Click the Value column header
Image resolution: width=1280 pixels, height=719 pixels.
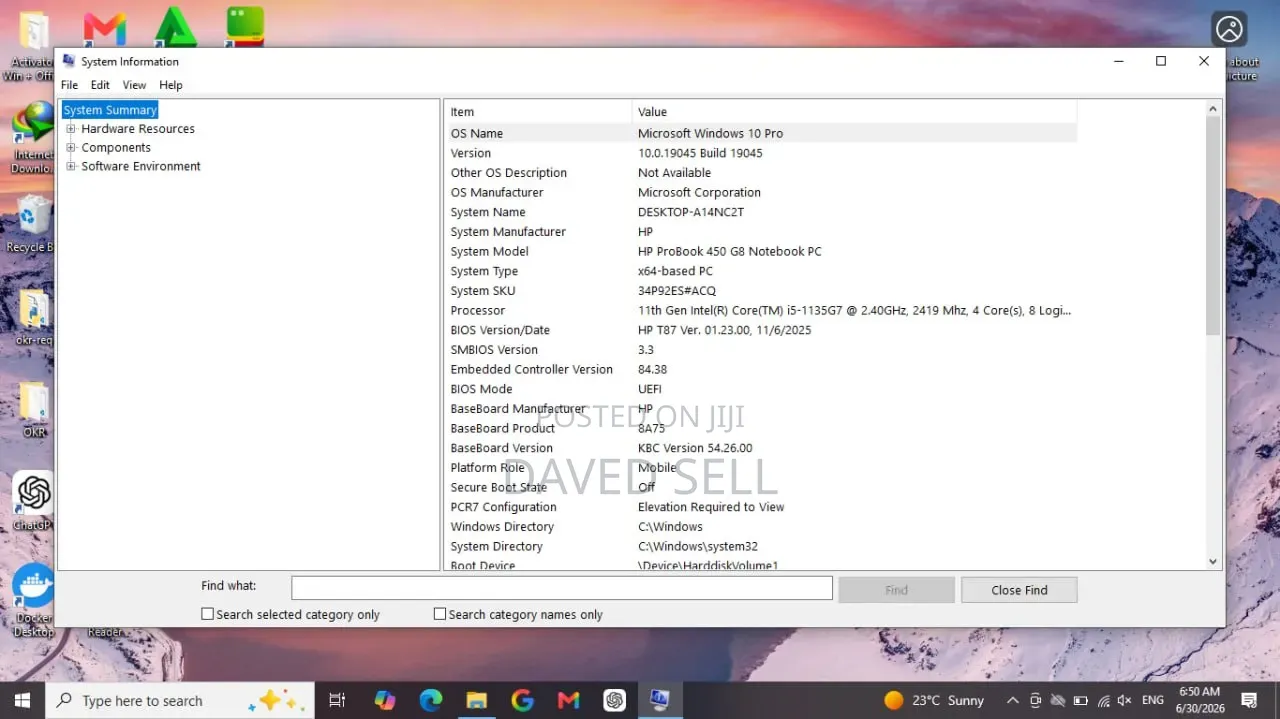854,112
